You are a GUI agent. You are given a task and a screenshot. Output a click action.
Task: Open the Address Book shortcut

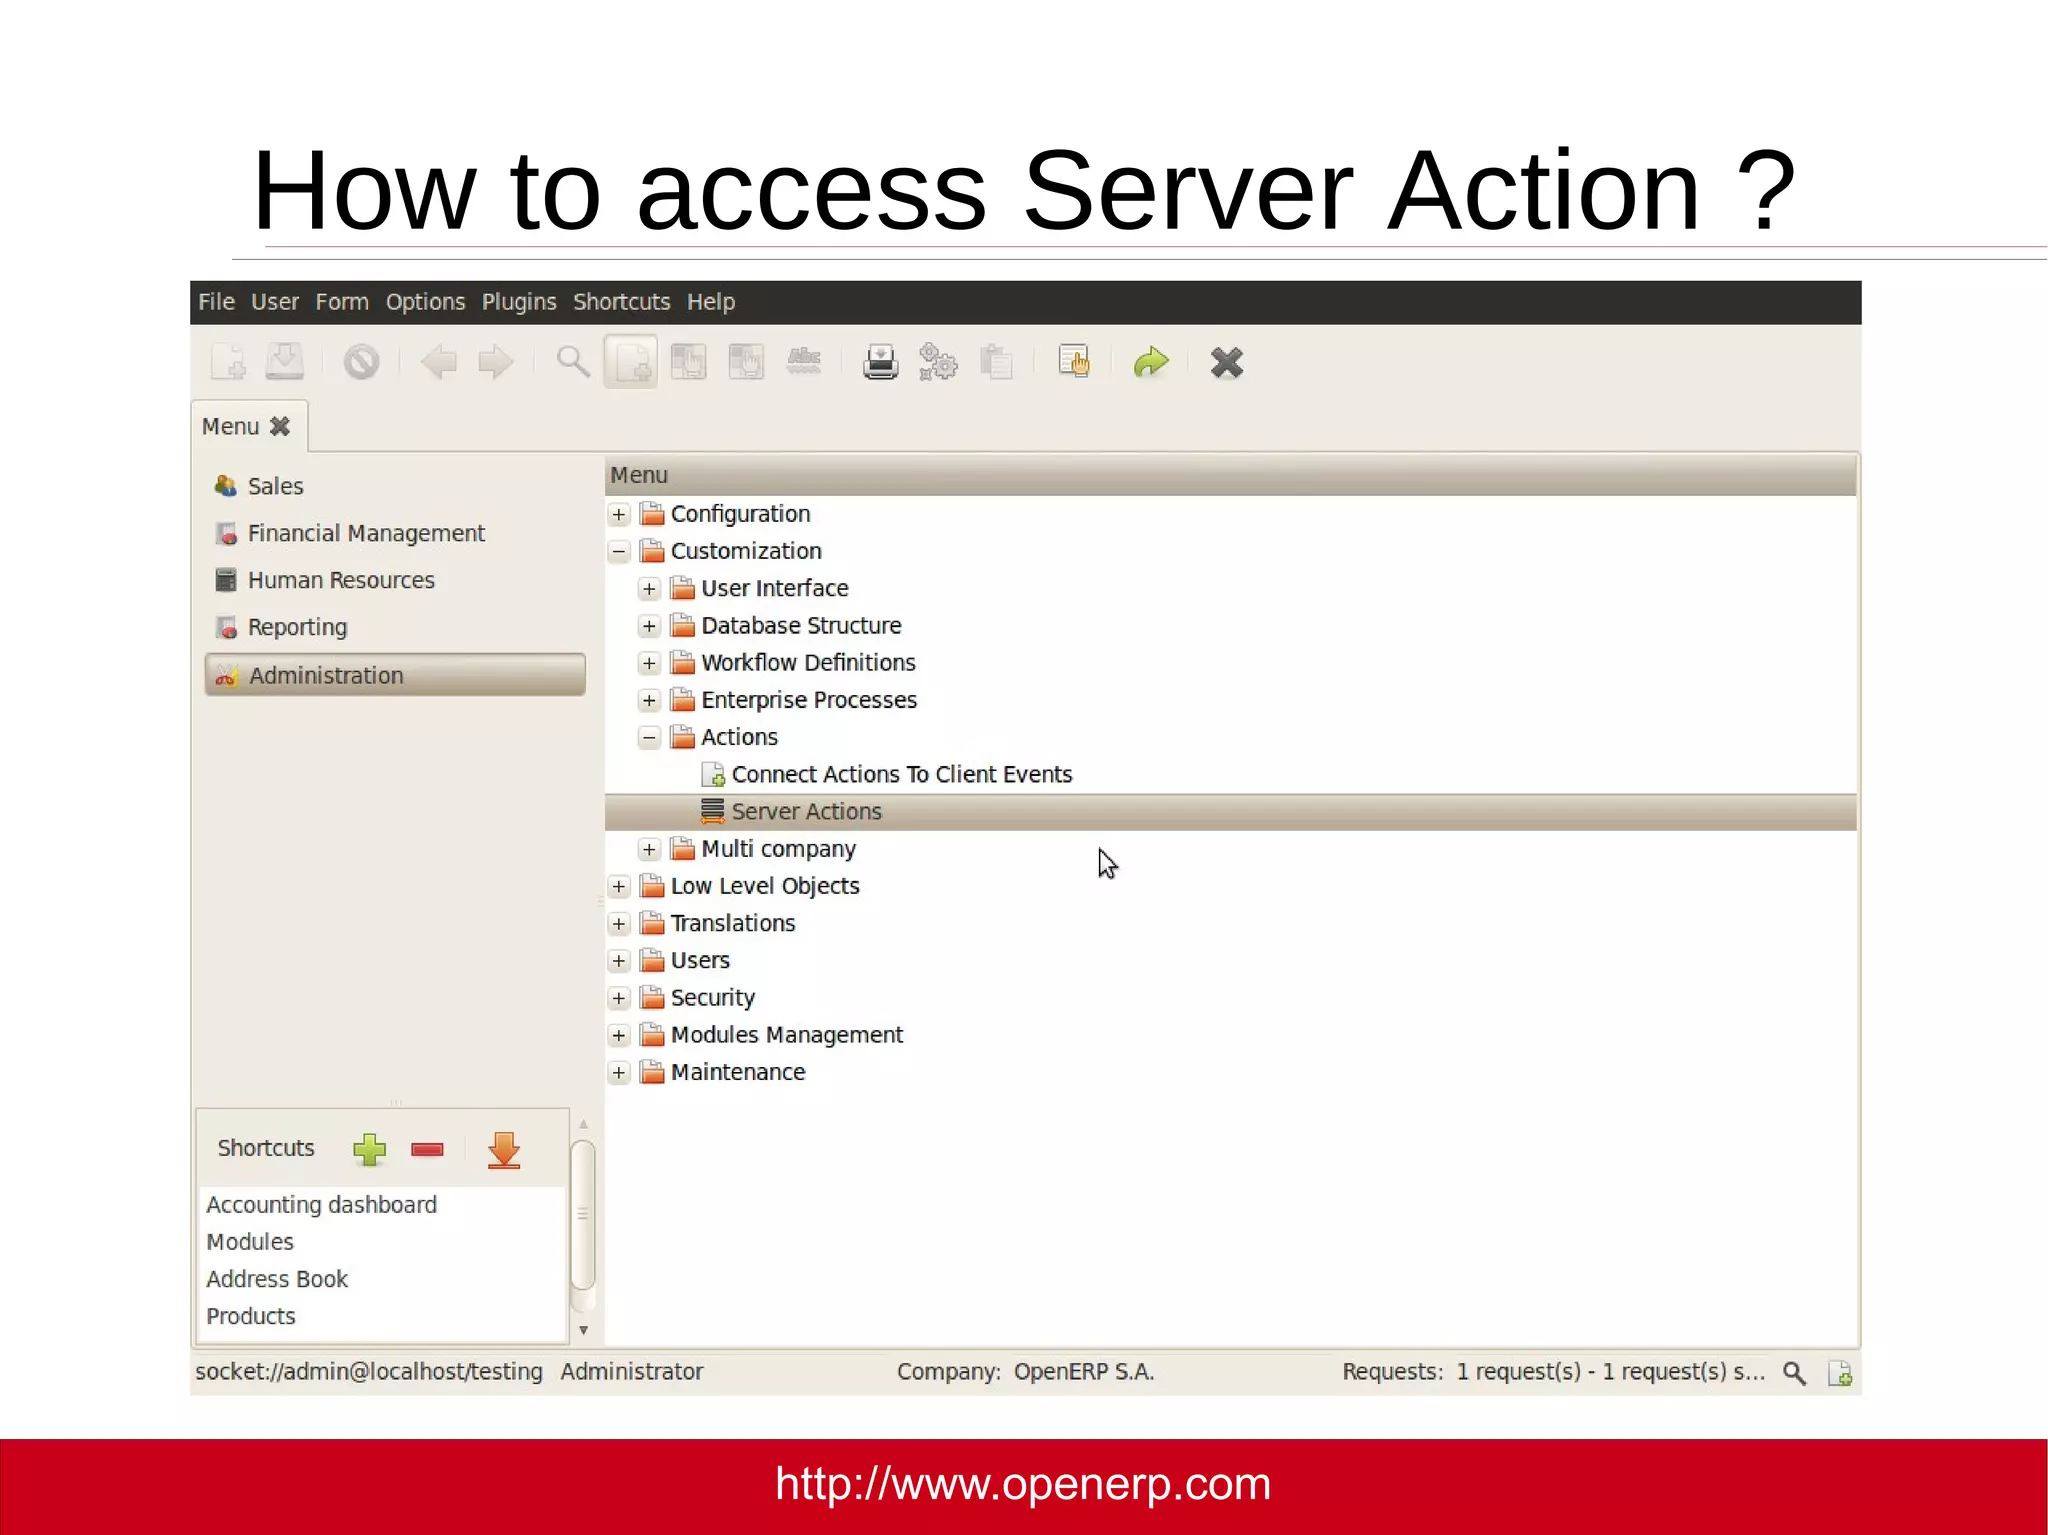[277, 1279]
